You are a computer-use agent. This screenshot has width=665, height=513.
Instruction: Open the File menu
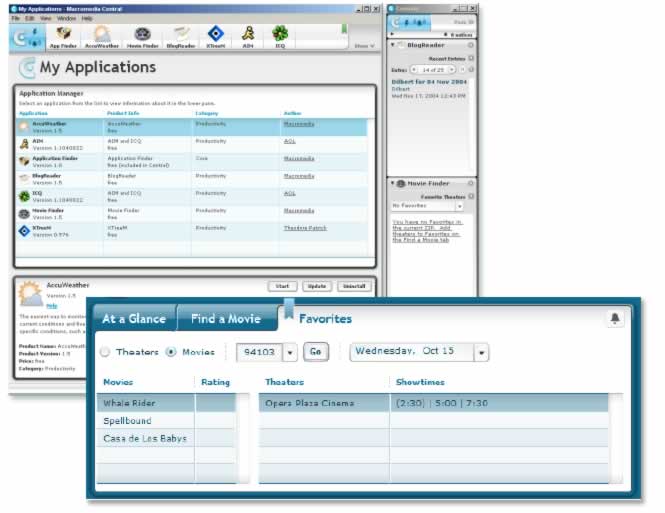click(x=15, y=19)
